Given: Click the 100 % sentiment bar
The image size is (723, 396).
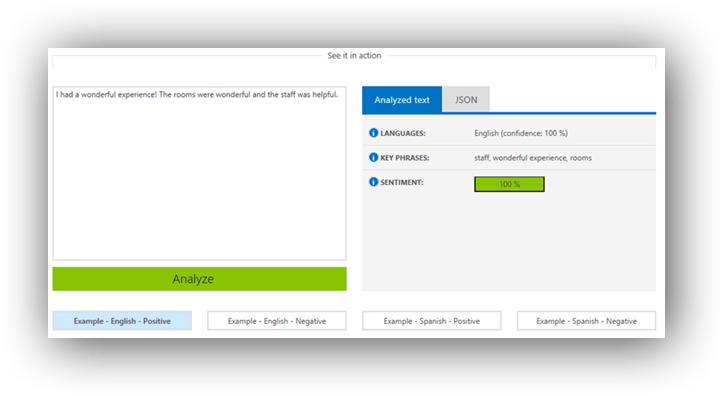Looking at the screenshot, I should point(510,184).
